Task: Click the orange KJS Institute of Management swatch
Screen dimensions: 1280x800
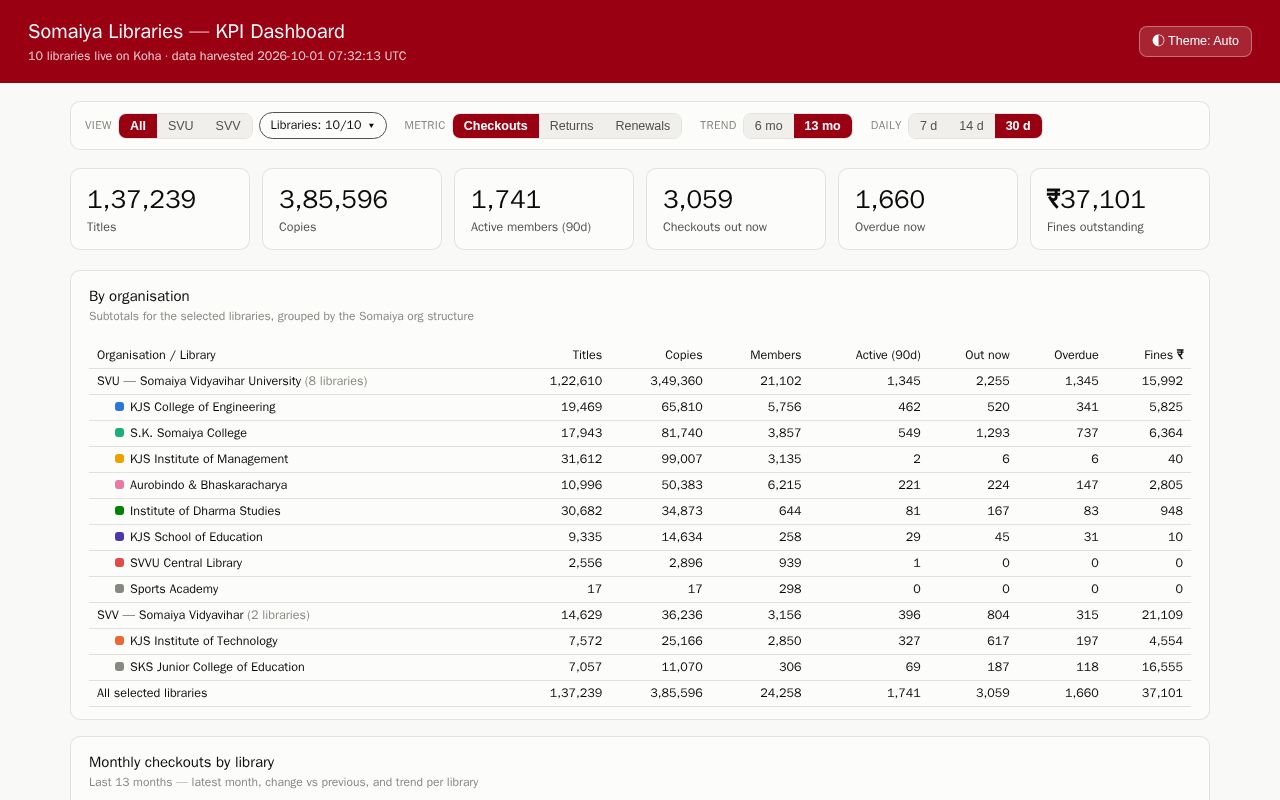Action: (120, 459)
